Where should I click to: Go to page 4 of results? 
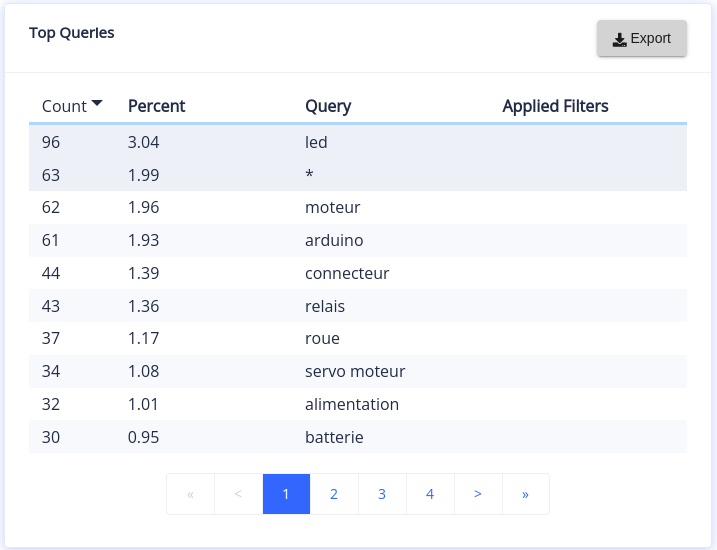point(430,494)
